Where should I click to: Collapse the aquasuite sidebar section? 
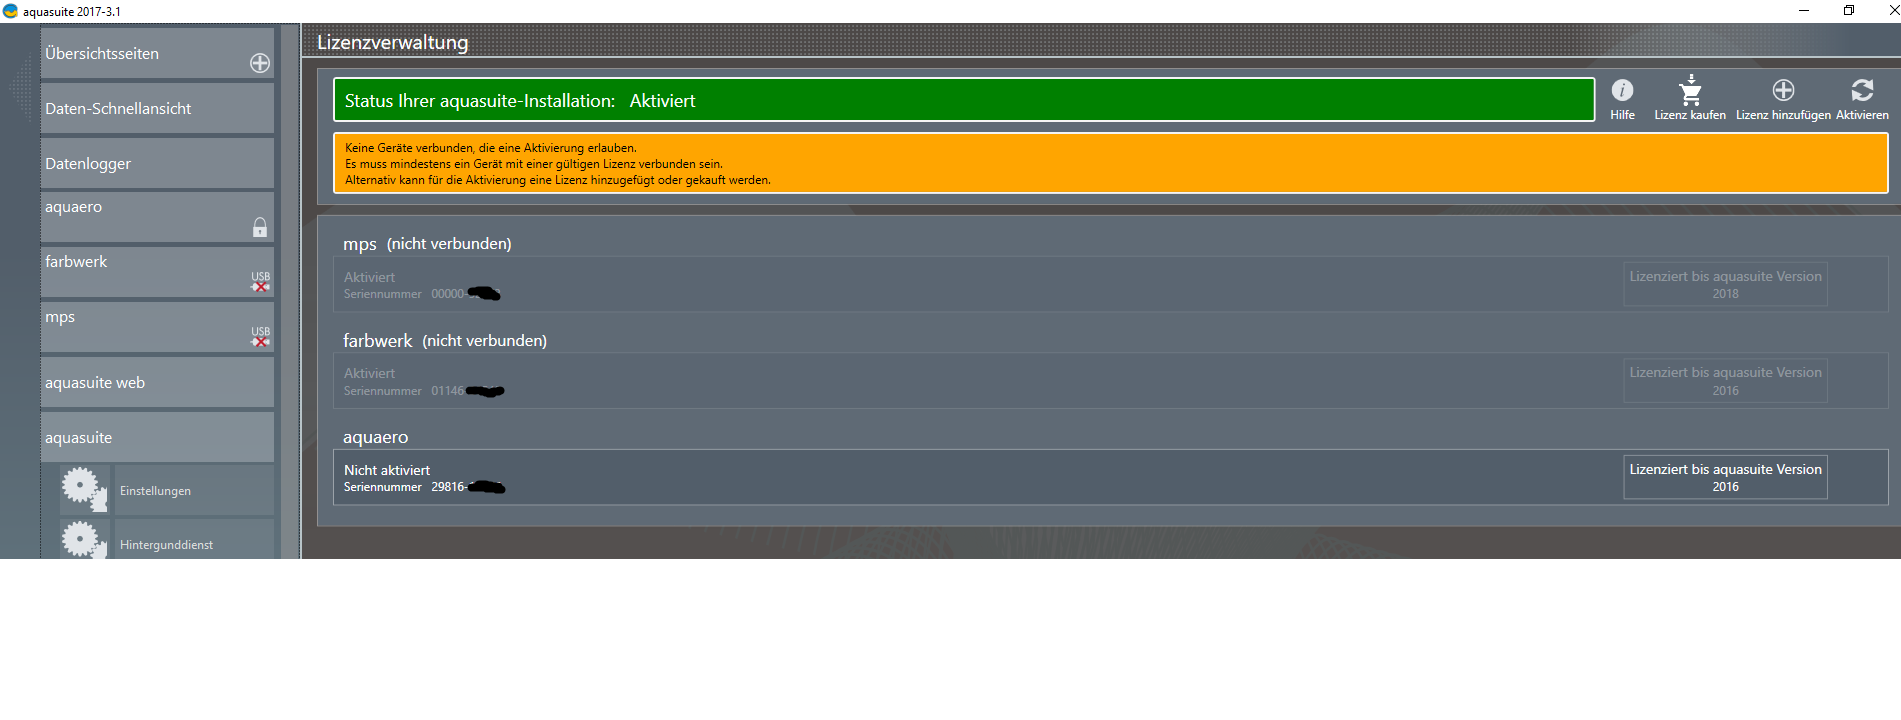tap(157, 437)
